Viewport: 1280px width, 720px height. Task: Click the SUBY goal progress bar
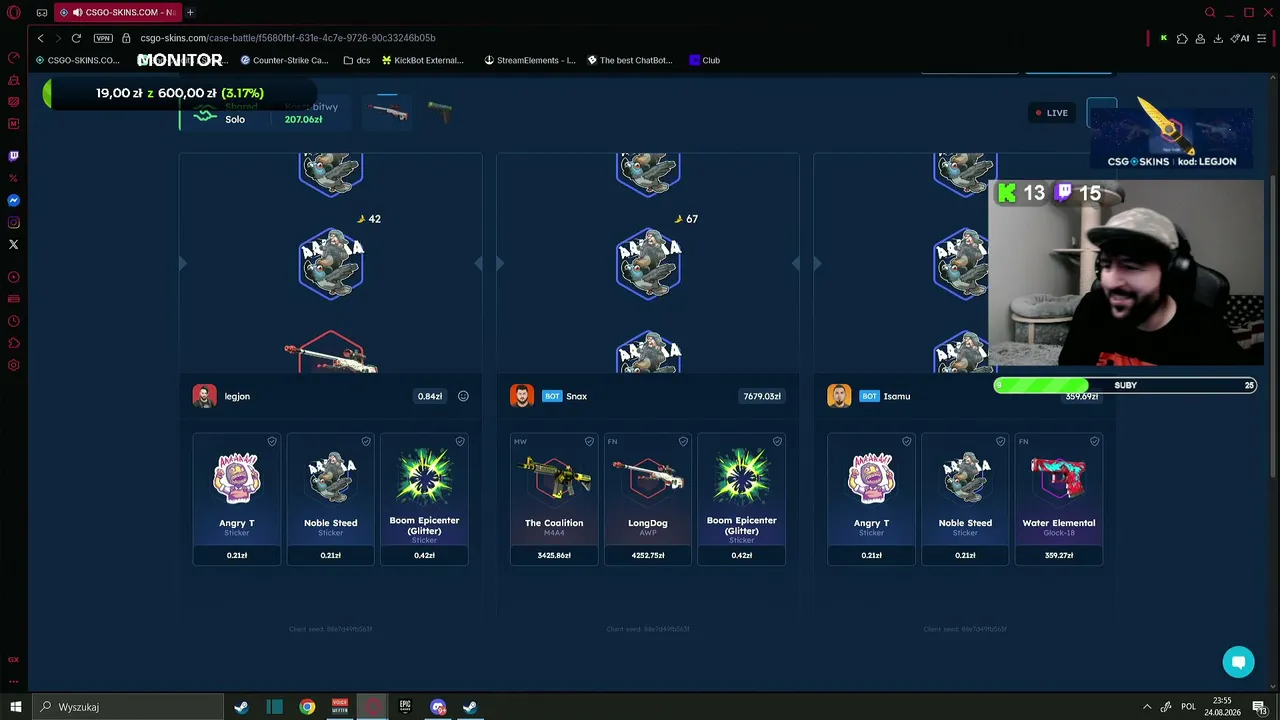pos(1125,385)
